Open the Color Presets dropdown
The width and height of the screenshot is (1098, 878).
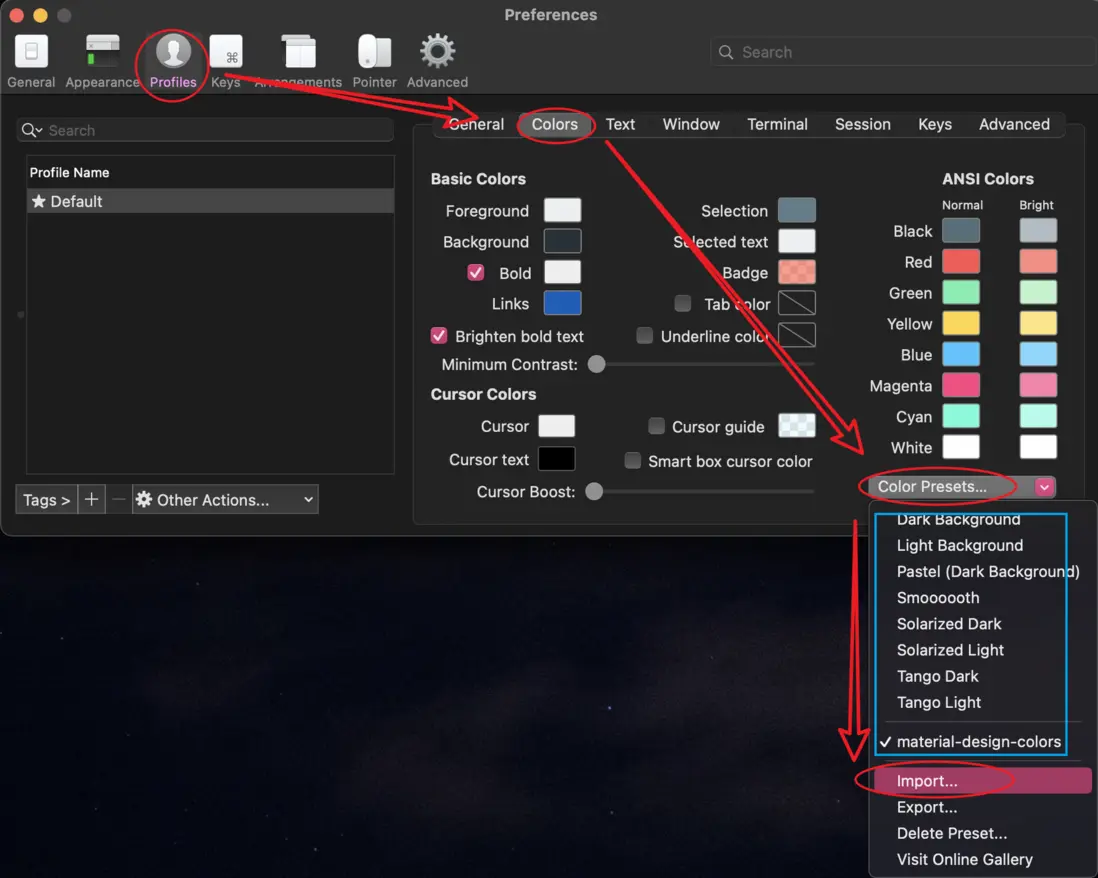tap(962, 487)
